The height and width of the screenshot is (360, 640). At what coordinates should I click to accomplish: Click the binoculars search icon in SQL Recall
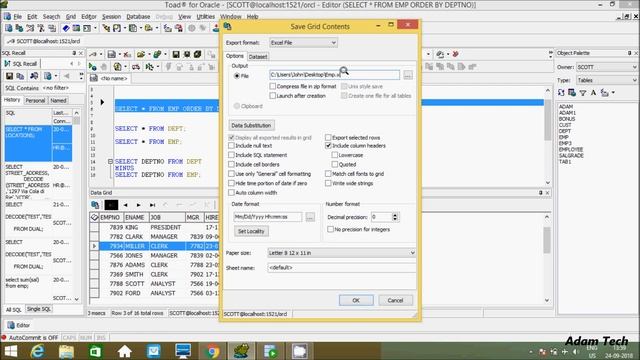click(x=34, y=76)
